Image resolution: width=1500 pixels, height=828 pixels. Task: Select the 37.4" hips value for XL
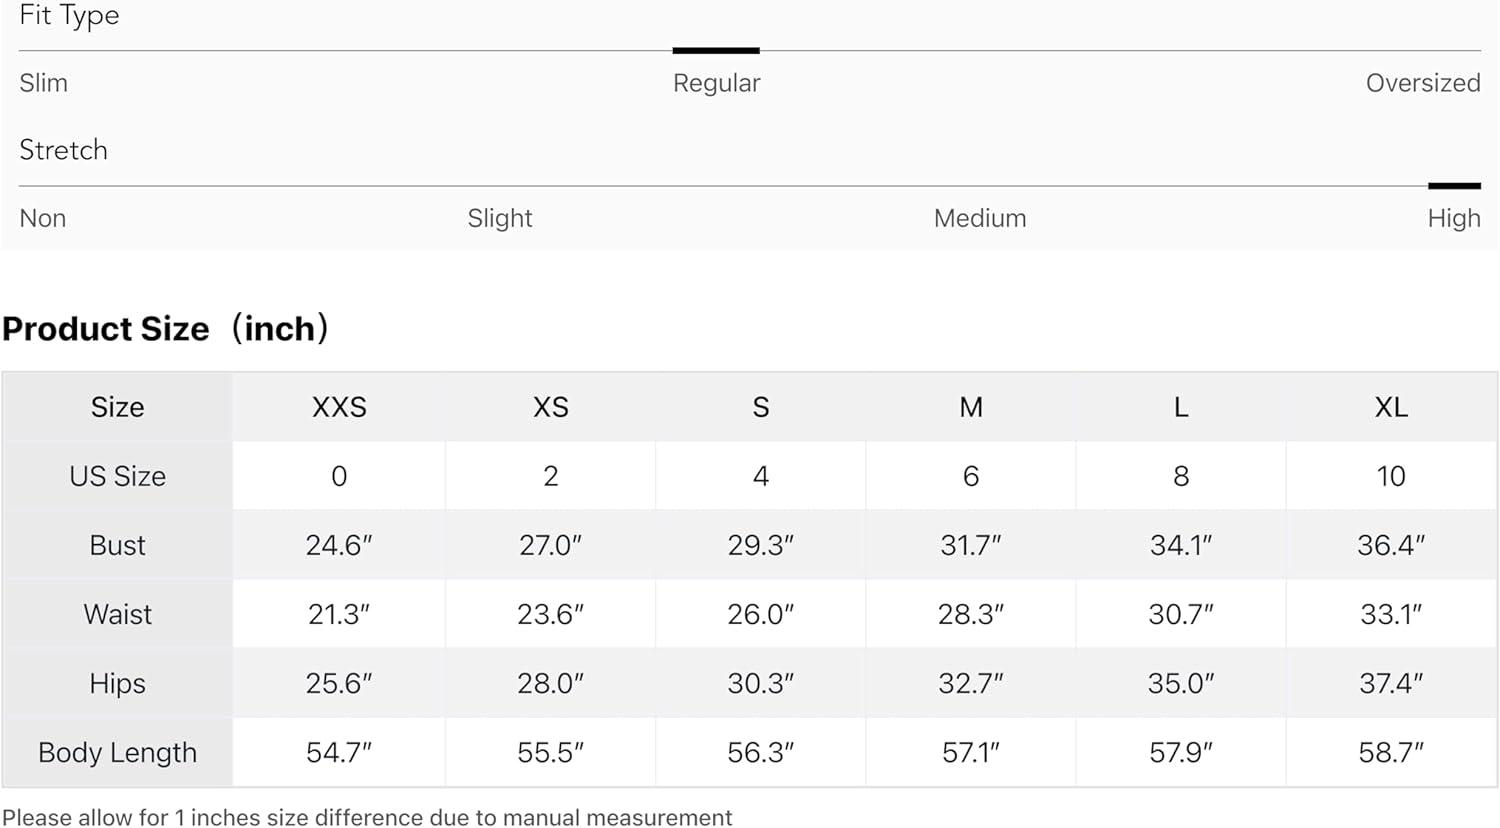click(x=1391, y=683)
